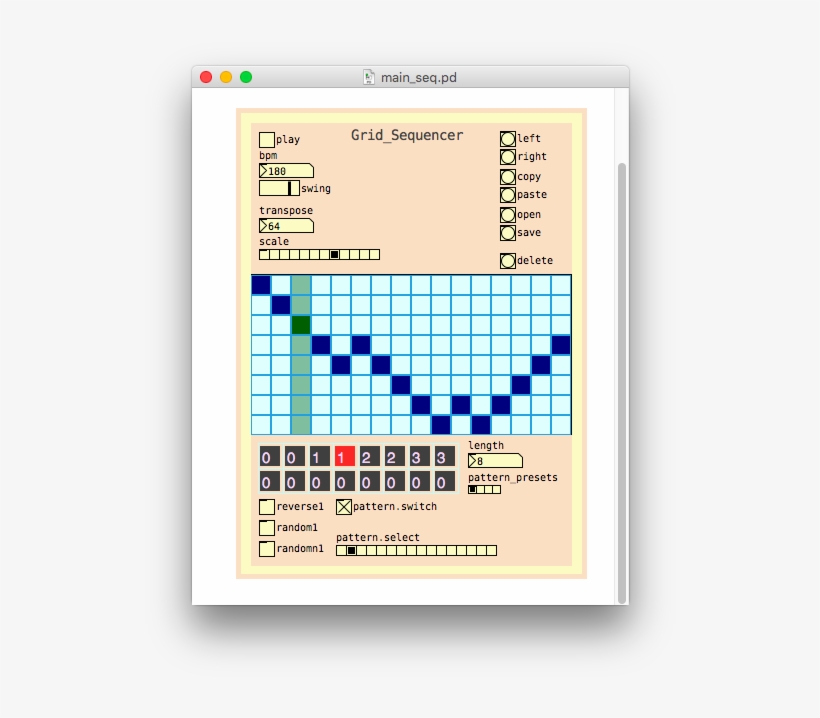
Task: Click the bpm number box showing 180
Action: (x=286, y=171)
